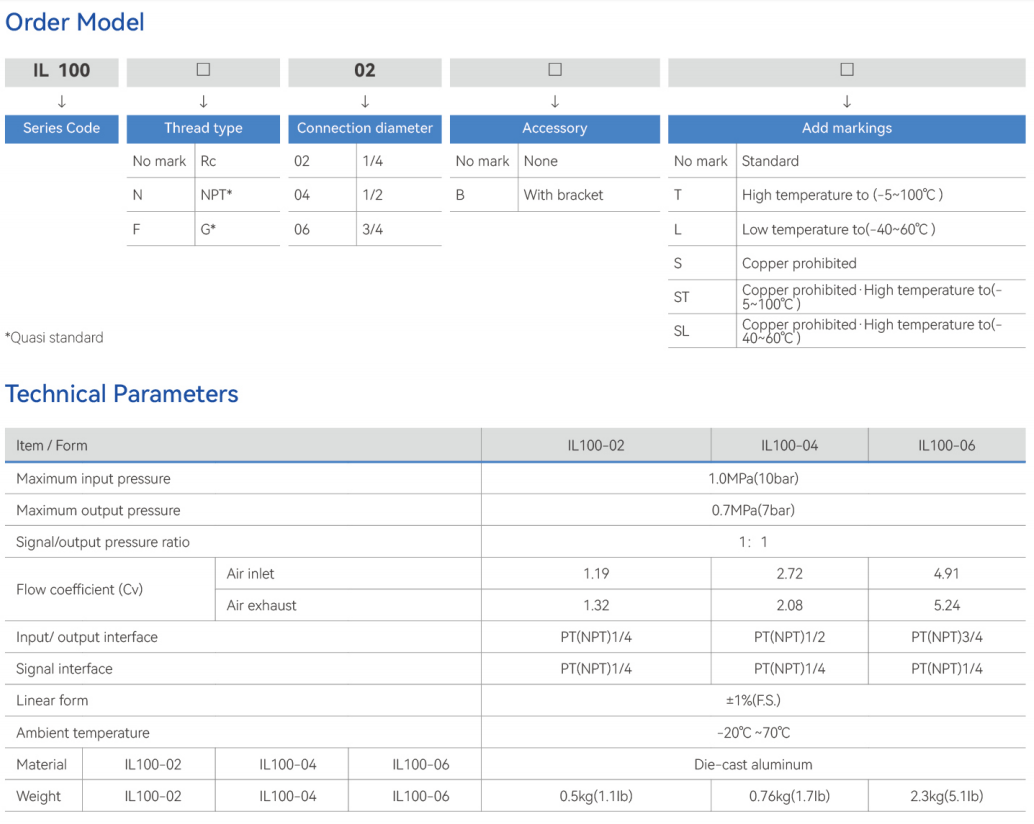Click the 'Maximum input pressure' row label

click(x=93, y=479)
